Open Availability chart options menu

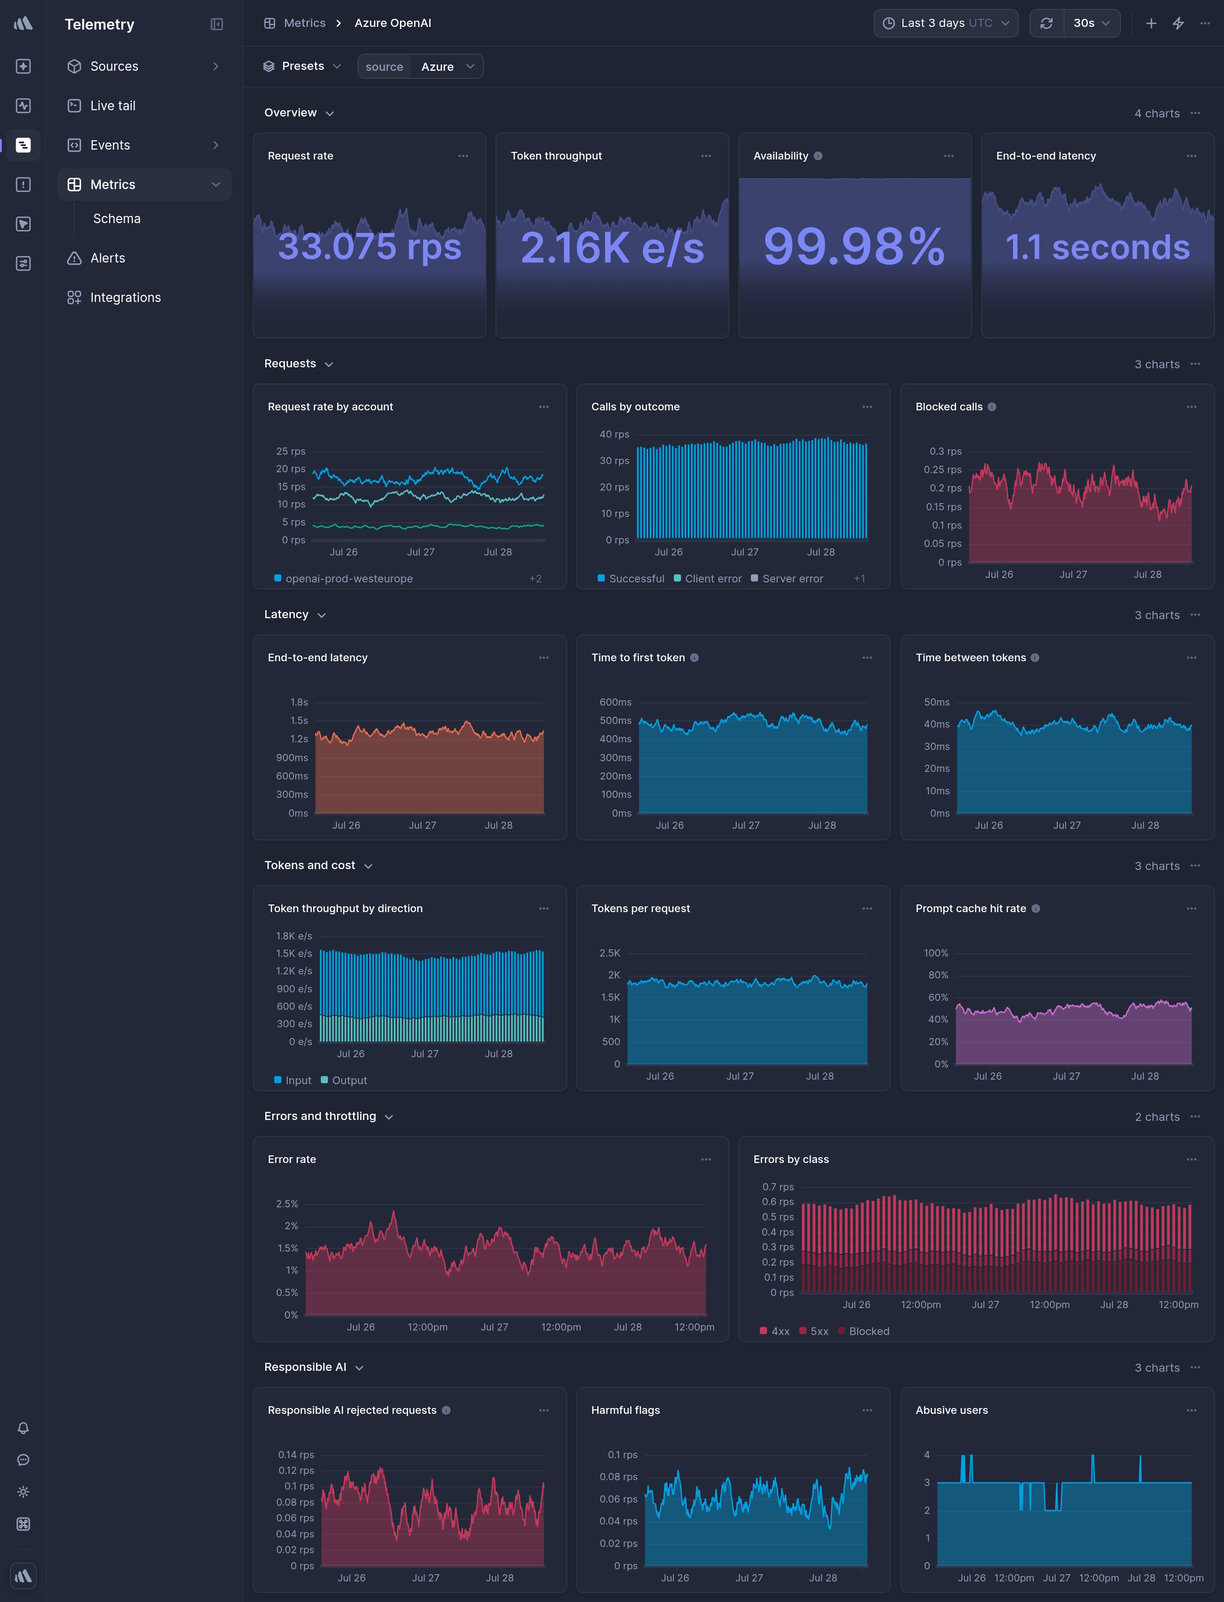[x=949, y=156]
